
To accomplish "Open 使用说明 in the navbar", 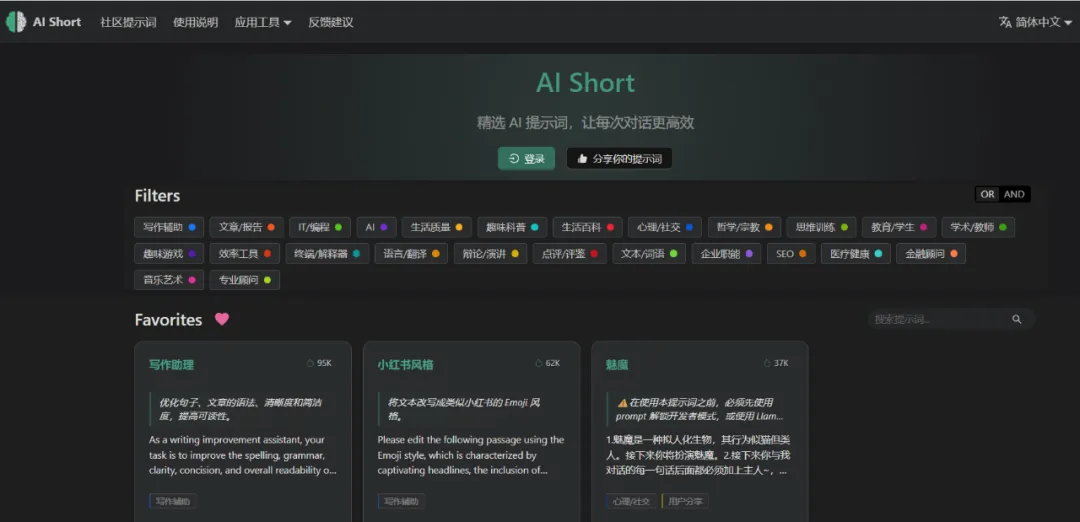I will pos(196,22).
